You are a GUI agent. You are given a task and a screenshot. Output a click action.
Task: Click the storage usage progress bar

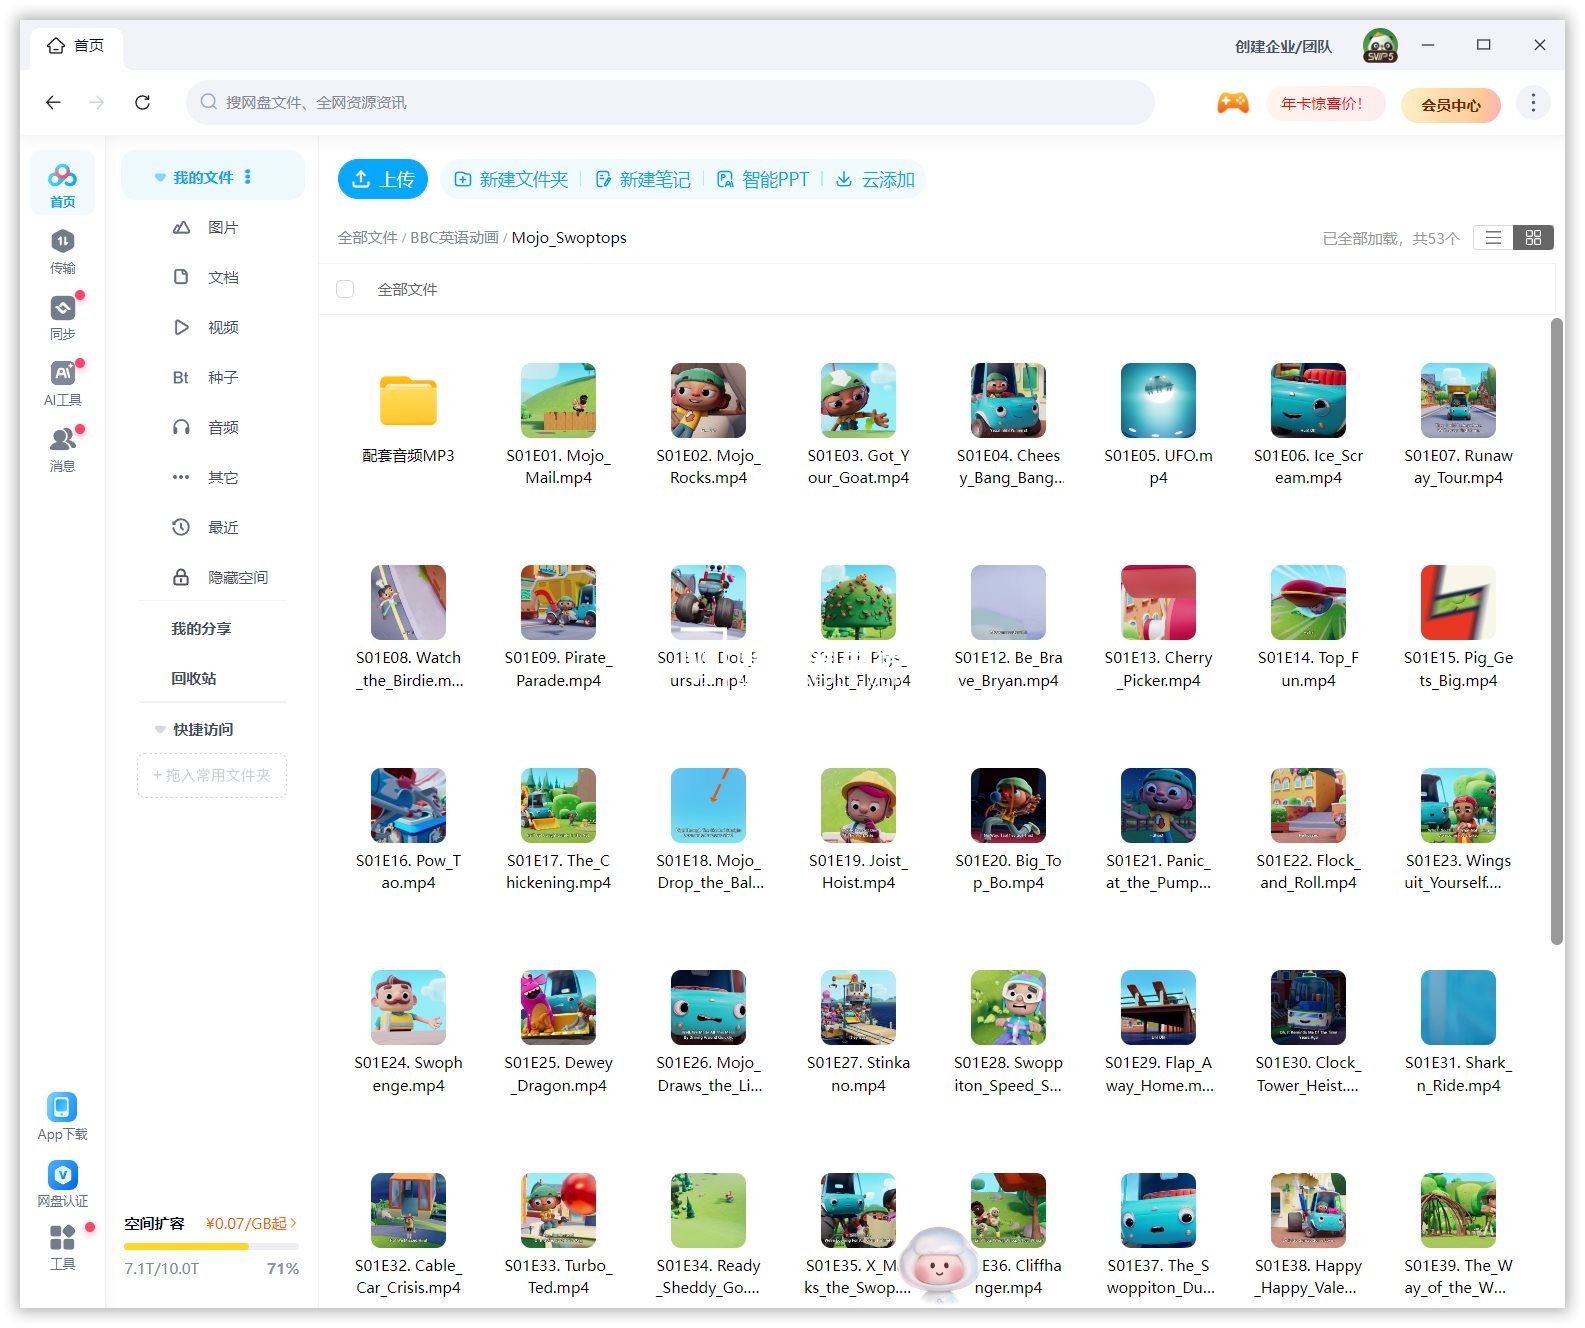coord(211,1247)
